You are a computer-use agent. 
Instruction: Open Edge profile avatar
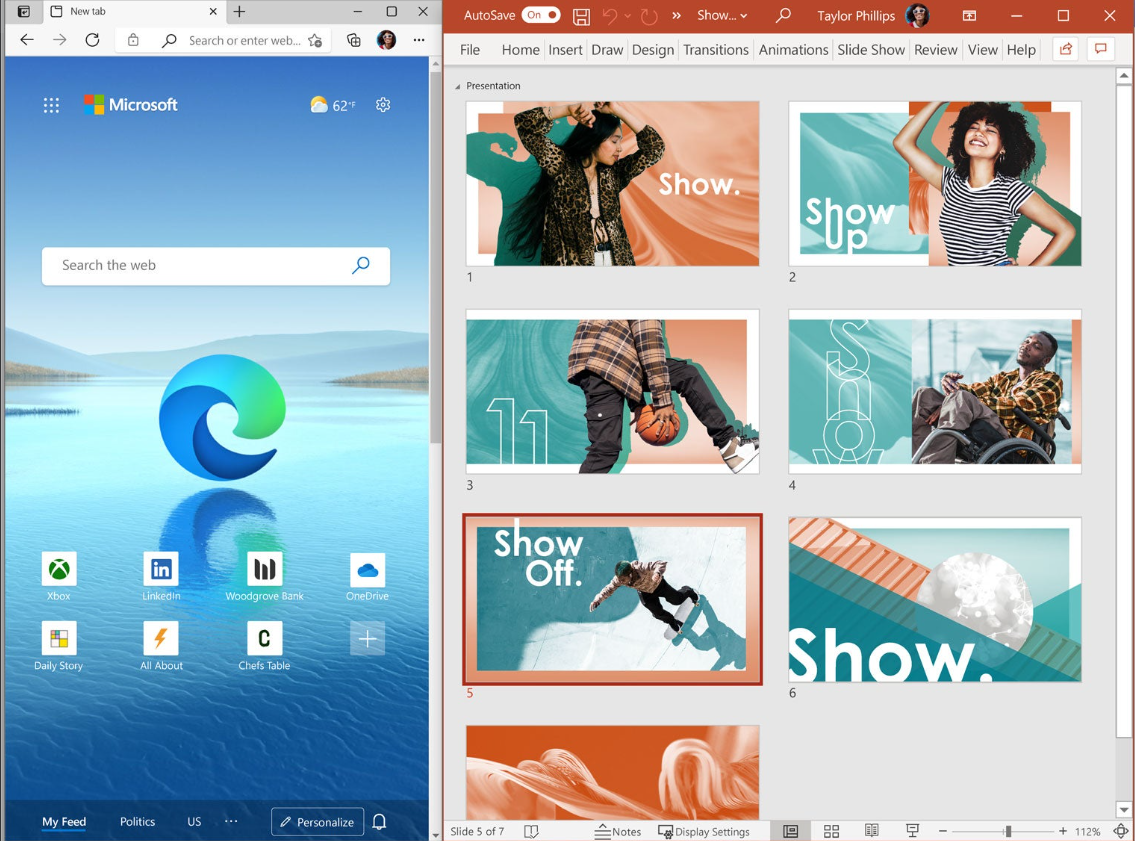(387, 40)
